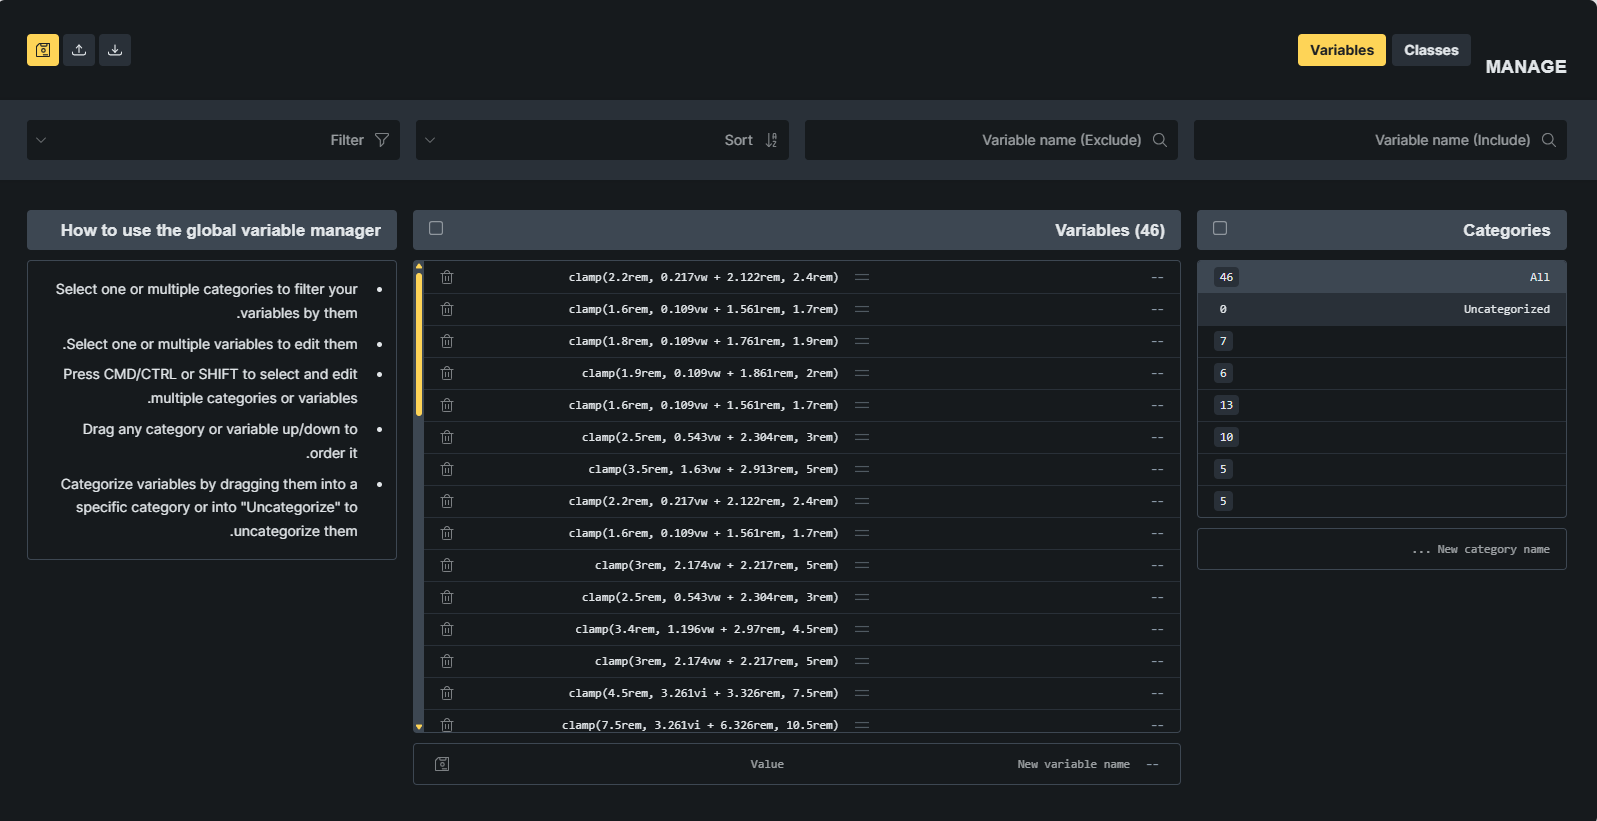Open the Sort dropdown
The image size is (1597, 821).
602,140
